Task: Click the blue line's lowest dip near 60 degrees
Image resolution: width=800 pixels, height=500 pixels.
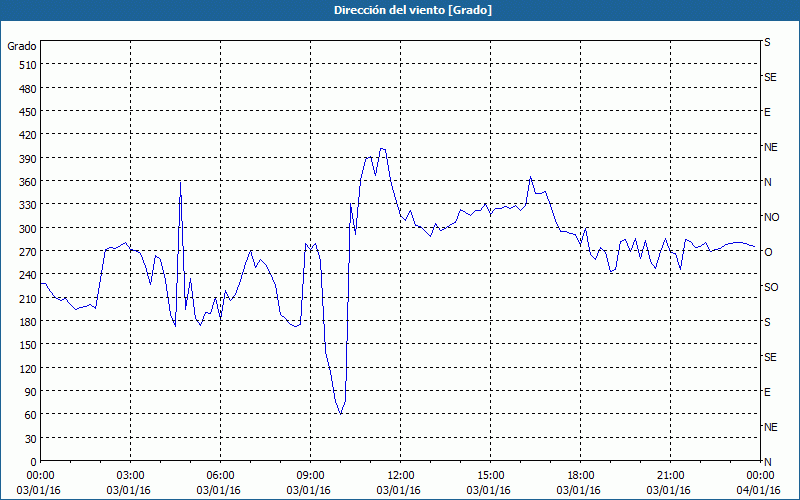Action: pos(340,414)
